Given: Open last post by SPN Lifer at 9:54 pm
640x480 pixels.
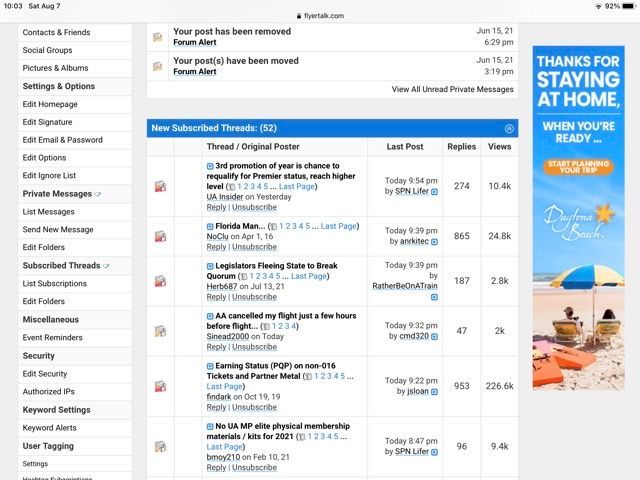Looking at the screenshot, I should [x=434, y=192].
